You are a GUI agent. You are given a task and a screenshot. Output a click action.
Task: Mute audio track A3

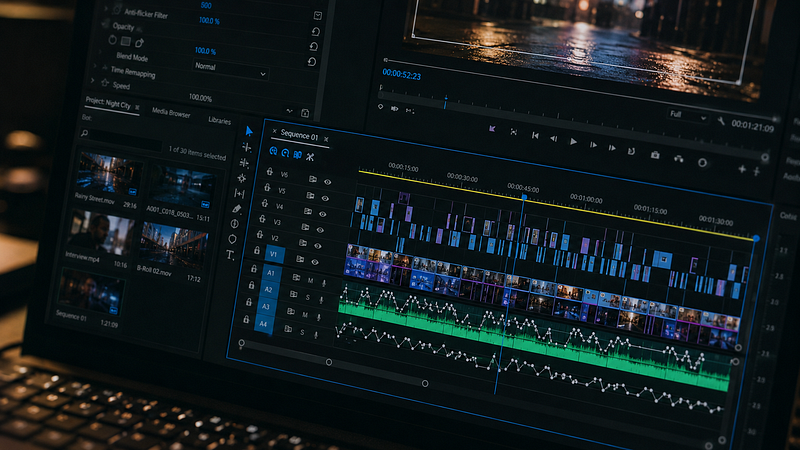tap(305, 315)
